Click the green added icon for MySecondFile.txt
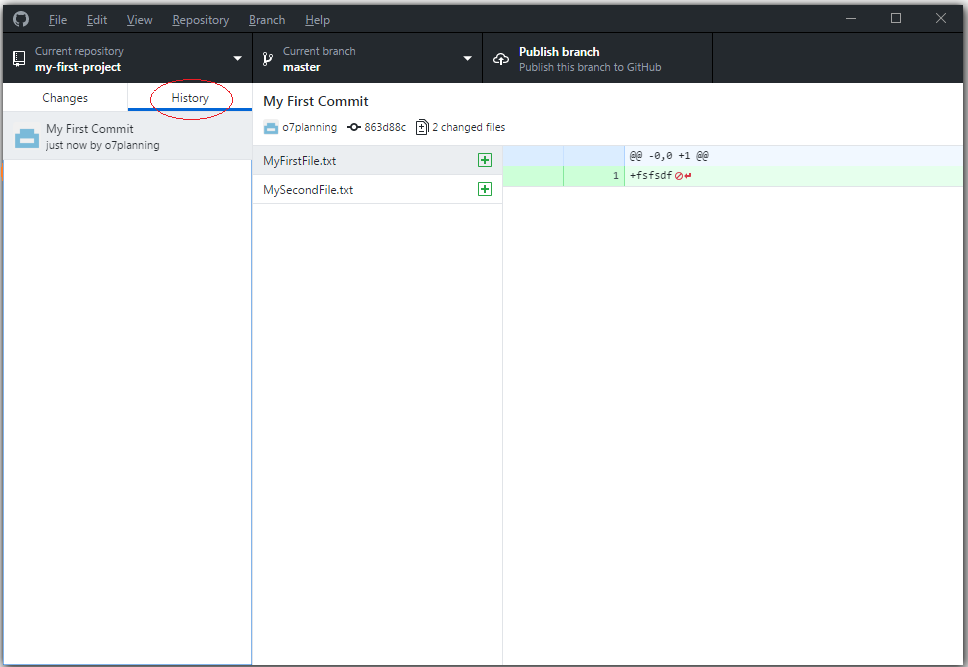 485,189
